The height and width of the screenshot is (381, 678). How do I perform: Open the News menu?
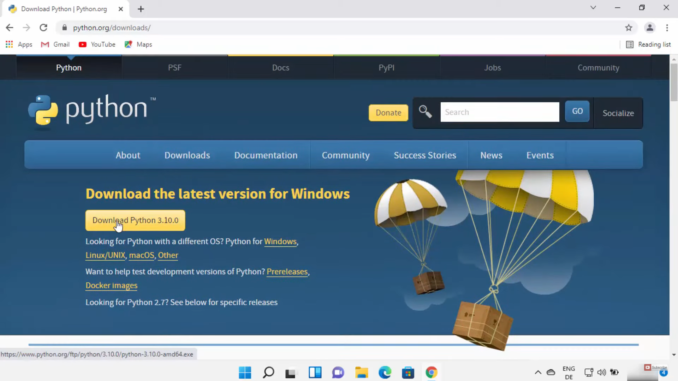coord(491,155)
